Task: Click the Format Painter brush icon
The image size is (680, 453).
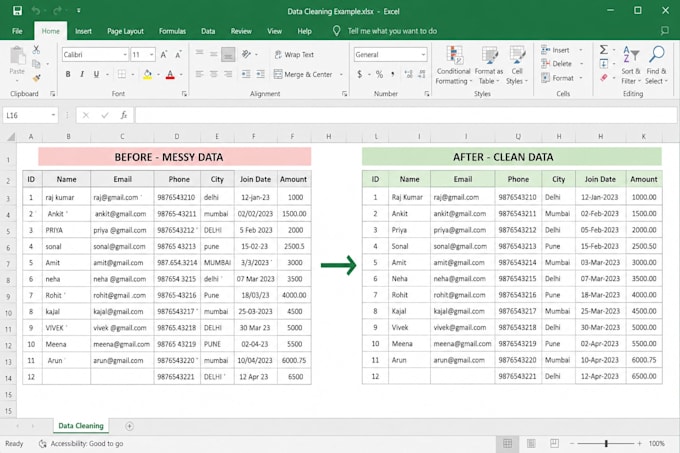Action: [36, 78]
